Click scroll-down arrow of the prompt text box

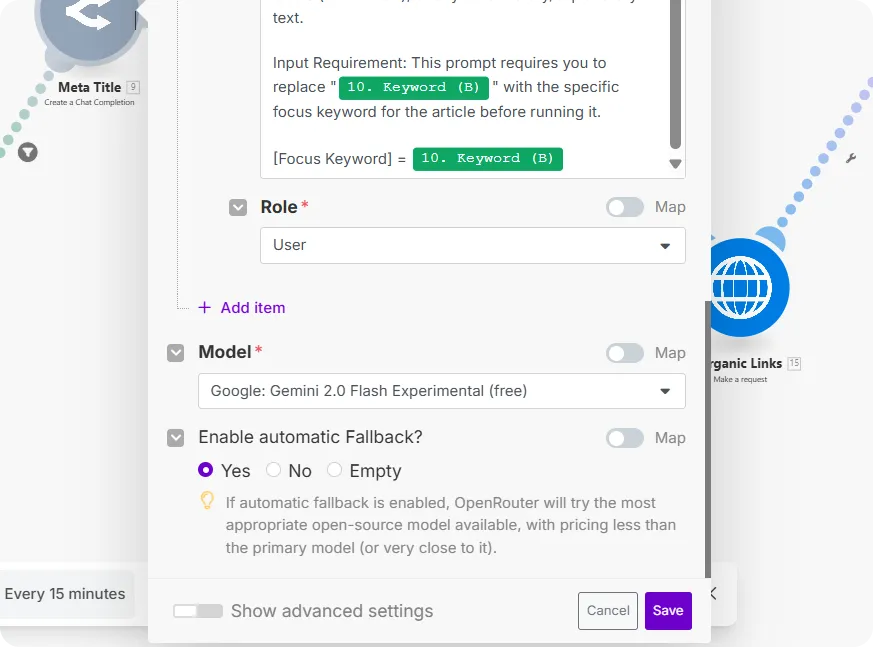[675, 164]
